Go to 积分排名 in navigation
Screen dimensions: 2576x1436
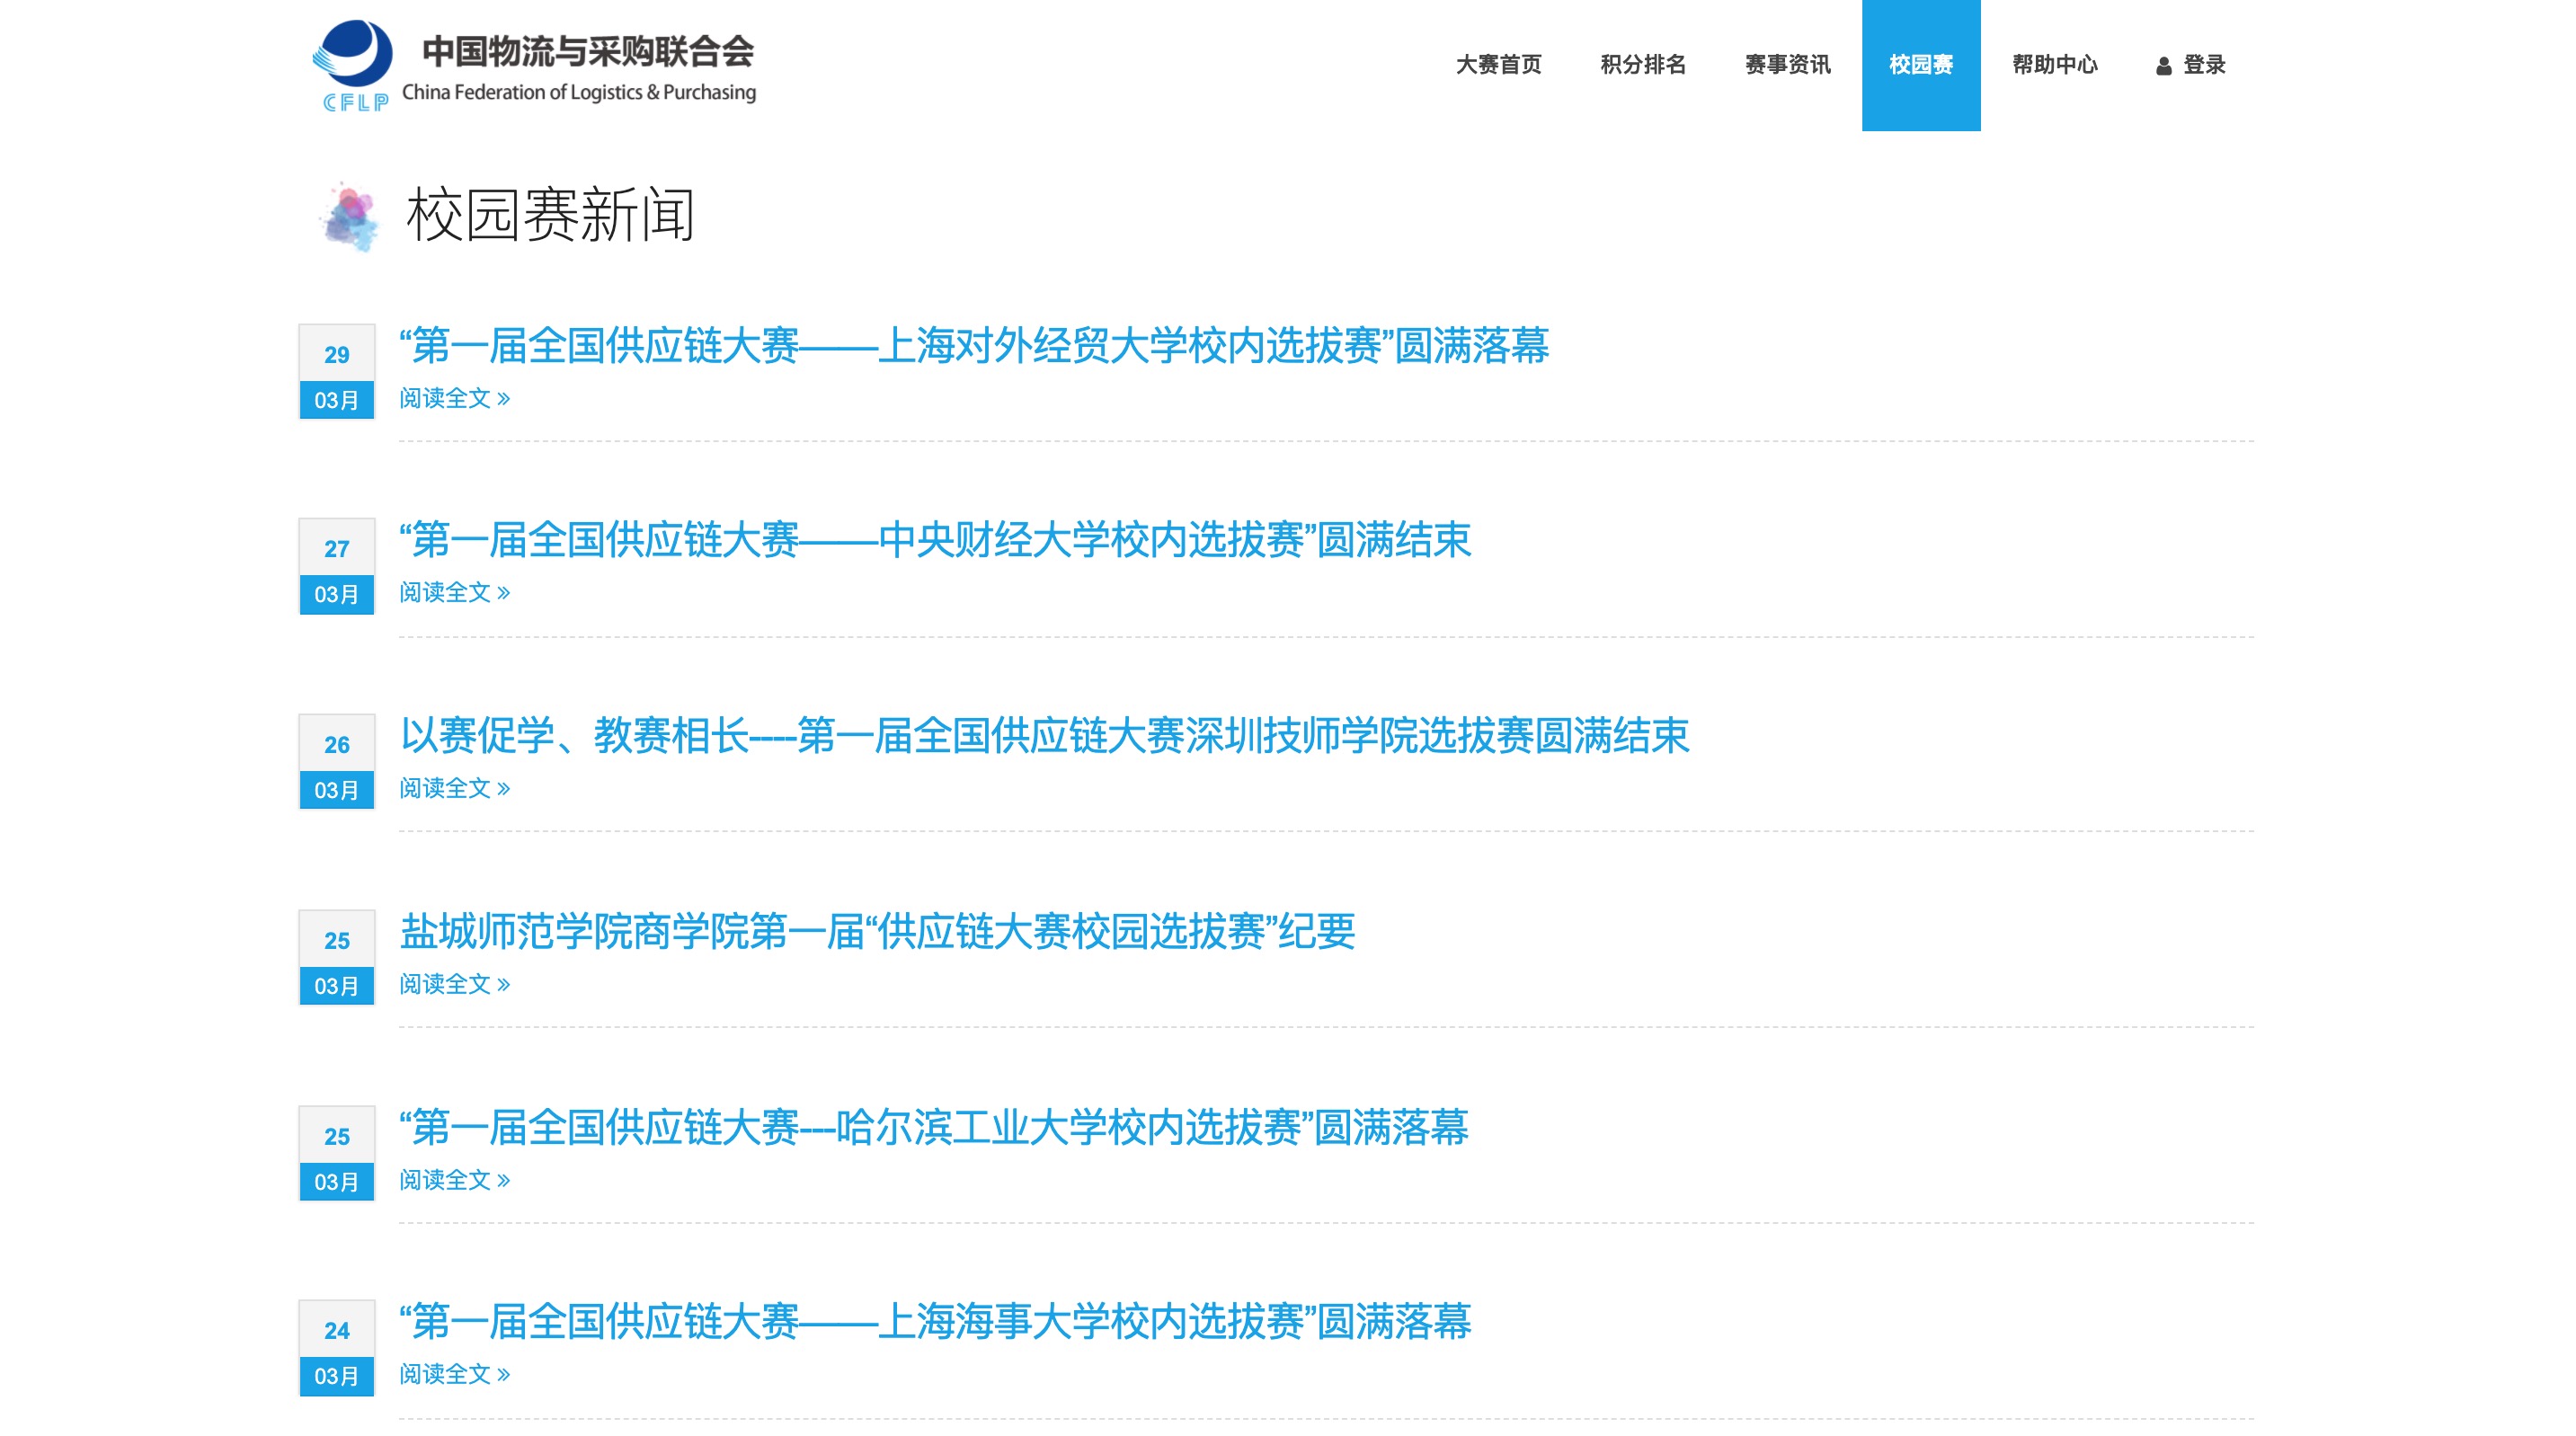[x=1642, y=65]
